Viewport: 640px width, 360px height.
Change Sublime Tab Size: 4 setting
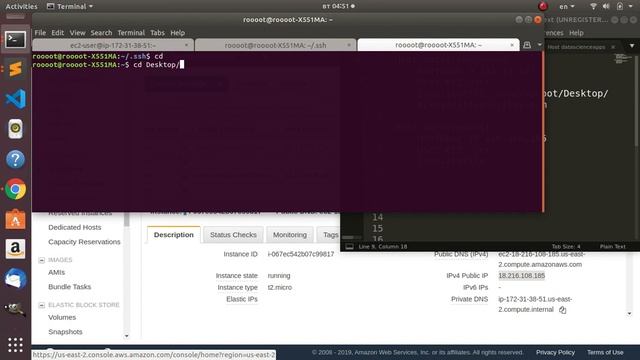click(566, 247)
